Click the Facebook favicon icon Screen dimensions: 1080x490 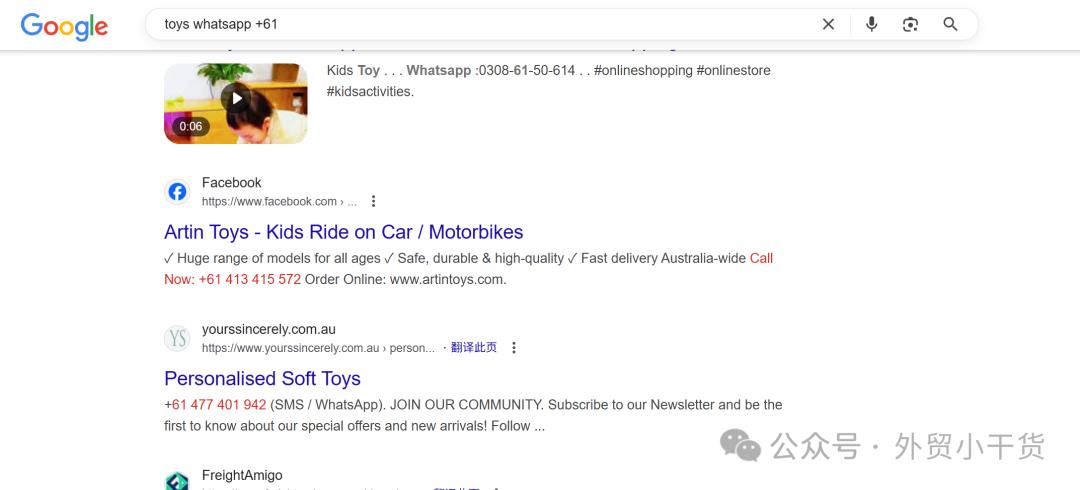tap(177, 192)
